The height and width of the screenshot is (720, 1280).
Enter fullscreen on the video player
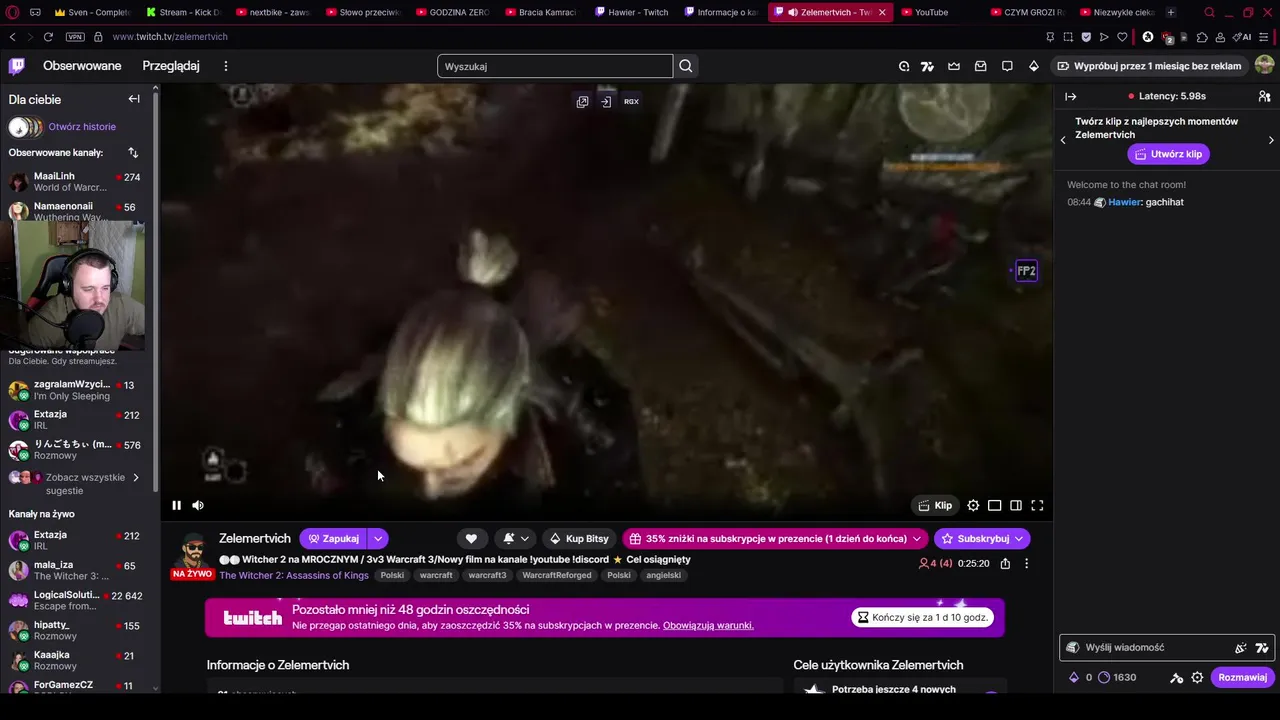(1037, 506)
